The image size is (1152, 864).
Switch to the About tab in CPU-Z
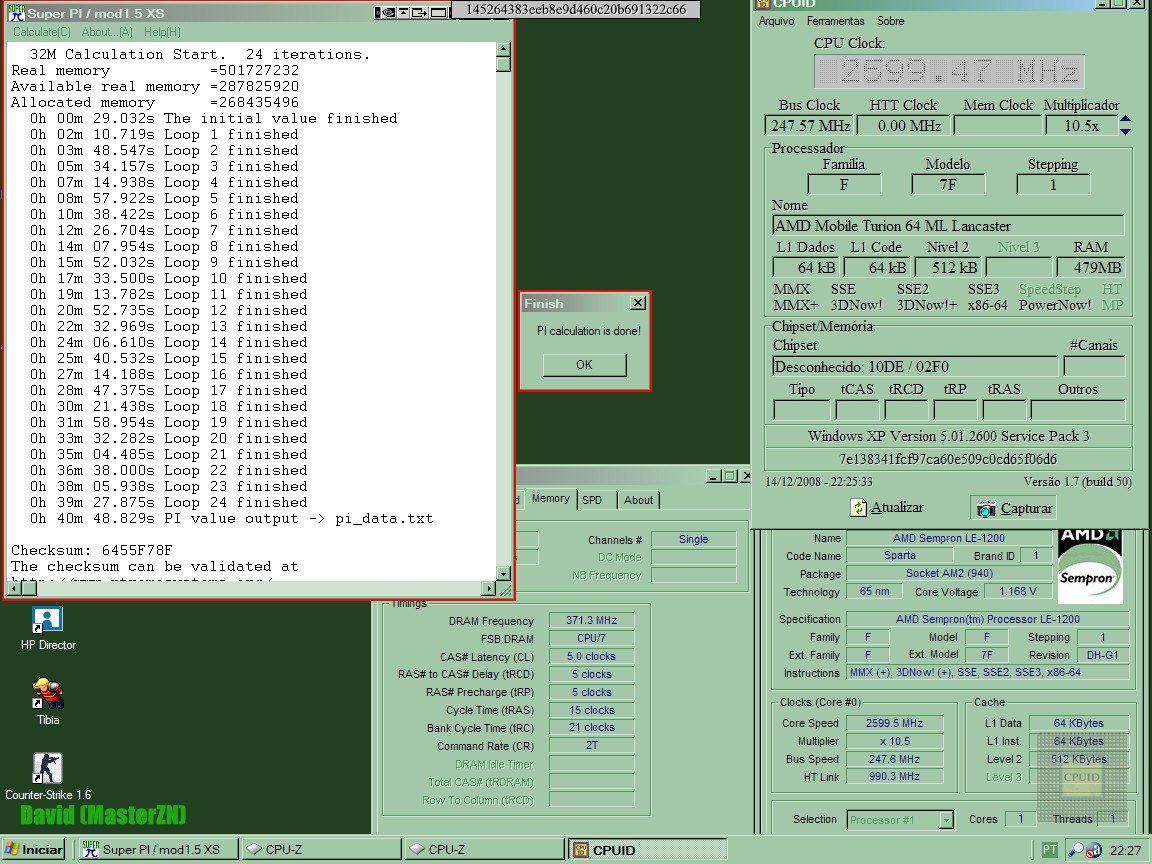click(x=638, y=500)
